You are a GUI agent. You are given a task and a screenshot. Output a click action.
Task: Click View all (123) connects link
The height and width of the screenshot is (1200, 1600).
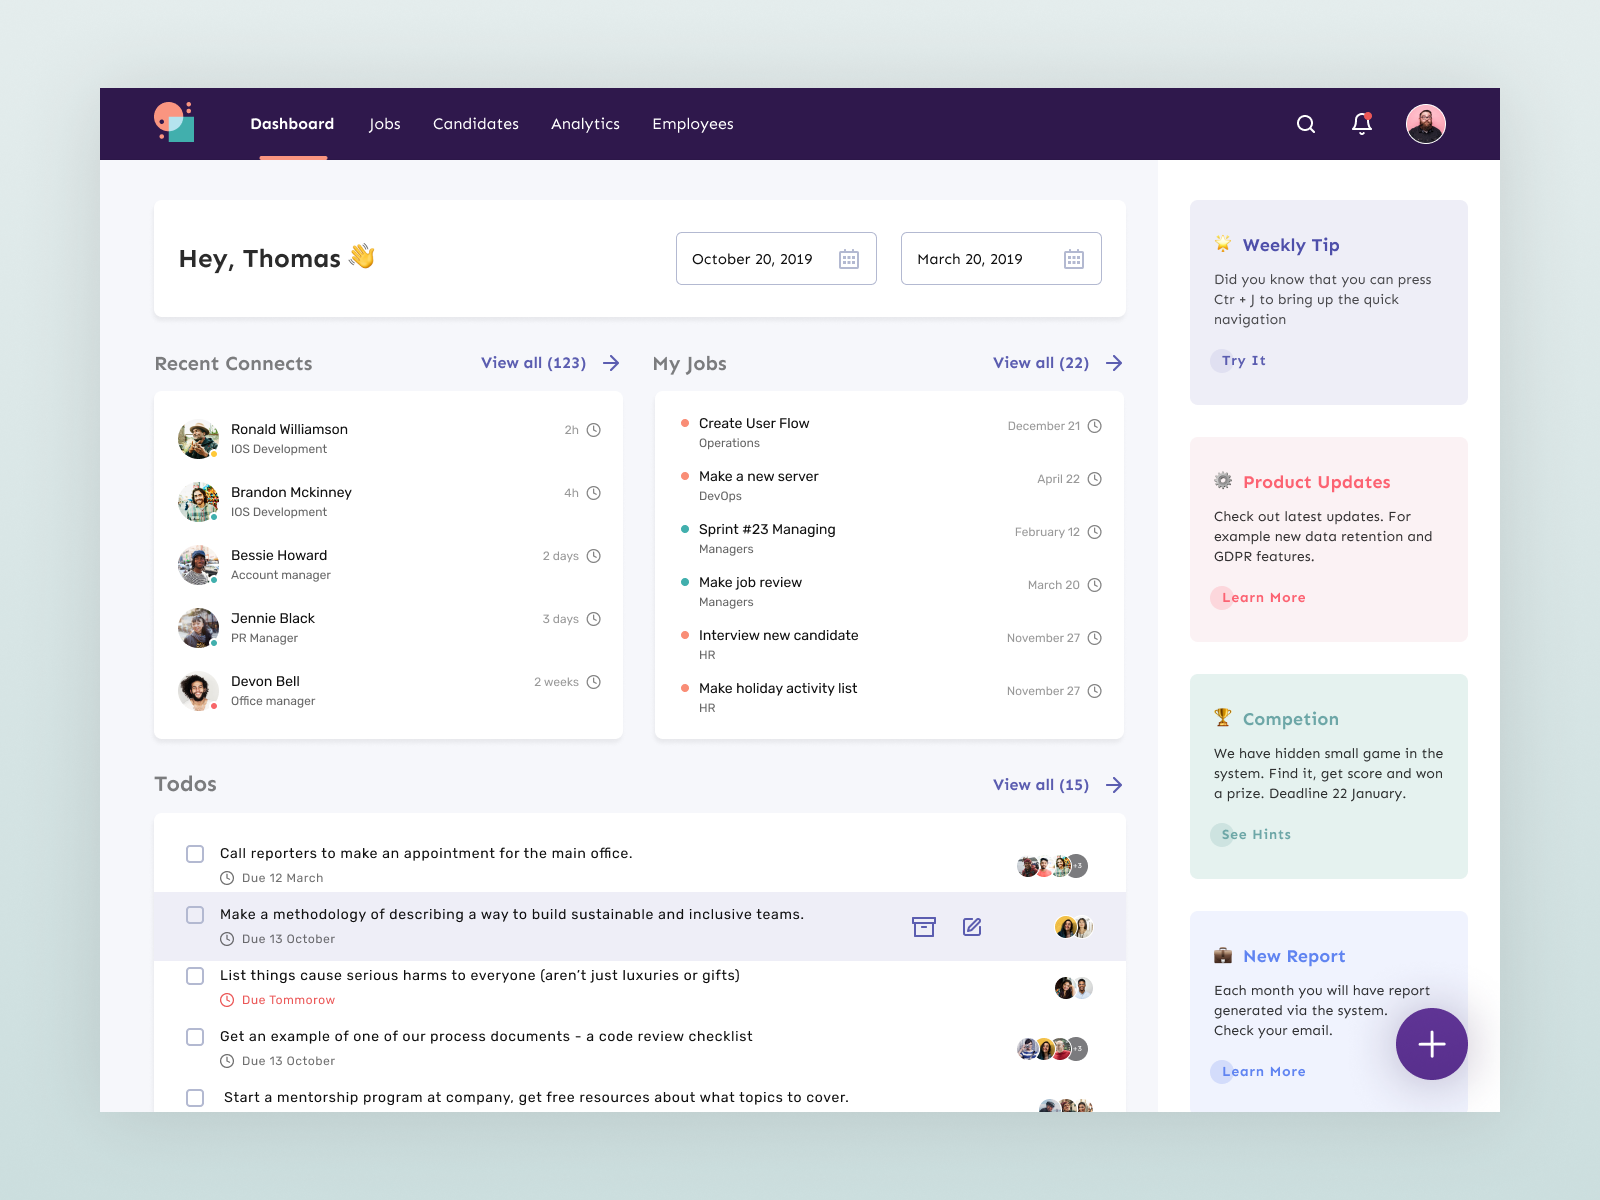tap(534, 363)
